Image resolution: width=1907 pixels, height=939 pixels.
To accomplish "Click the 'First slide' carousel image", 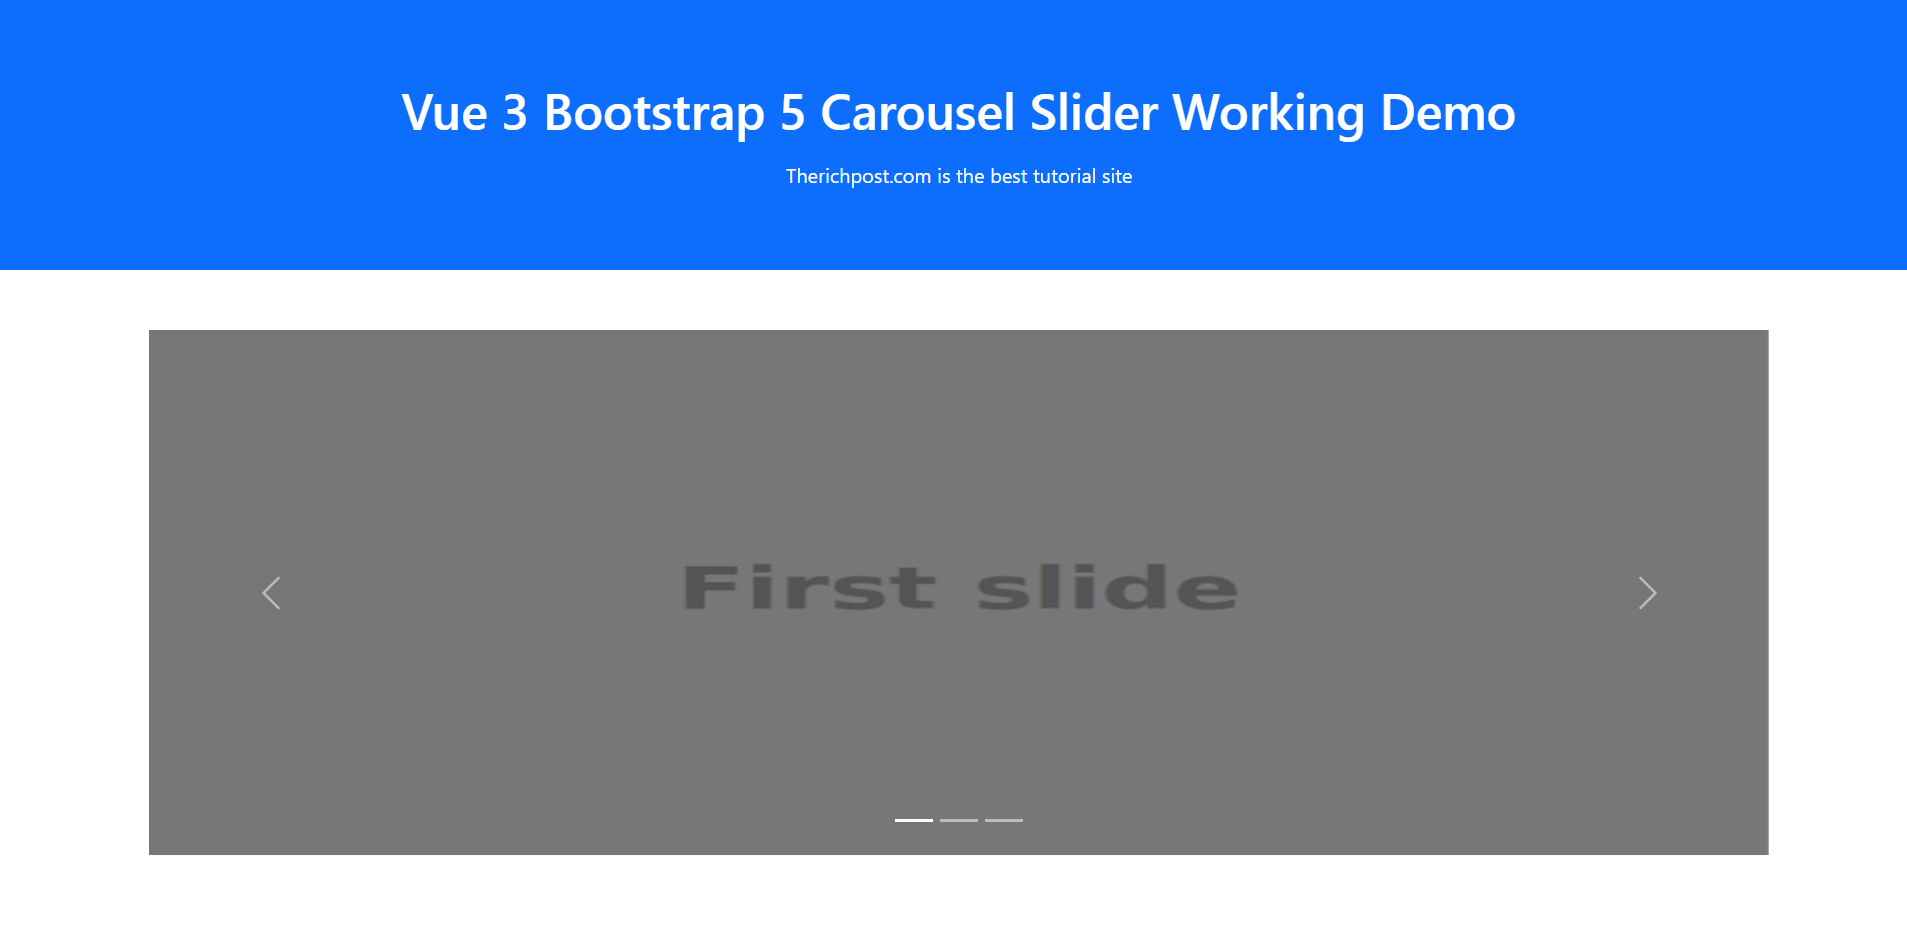I will pos(959,592).
